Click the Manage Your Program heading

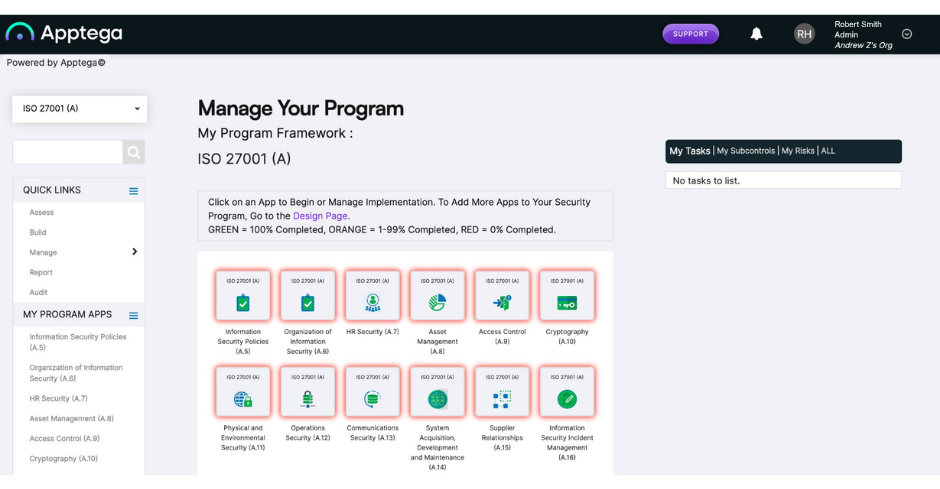pos(301,108)
